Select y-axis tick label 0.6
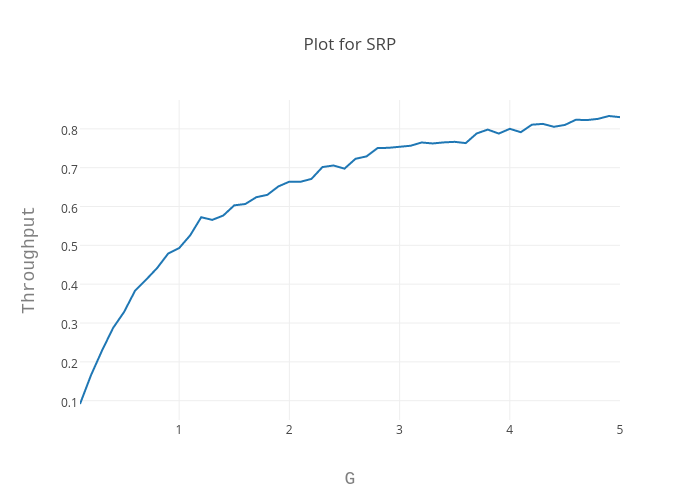Image resolution: width=700 pixels, height=500 pixels. [69, 208]
